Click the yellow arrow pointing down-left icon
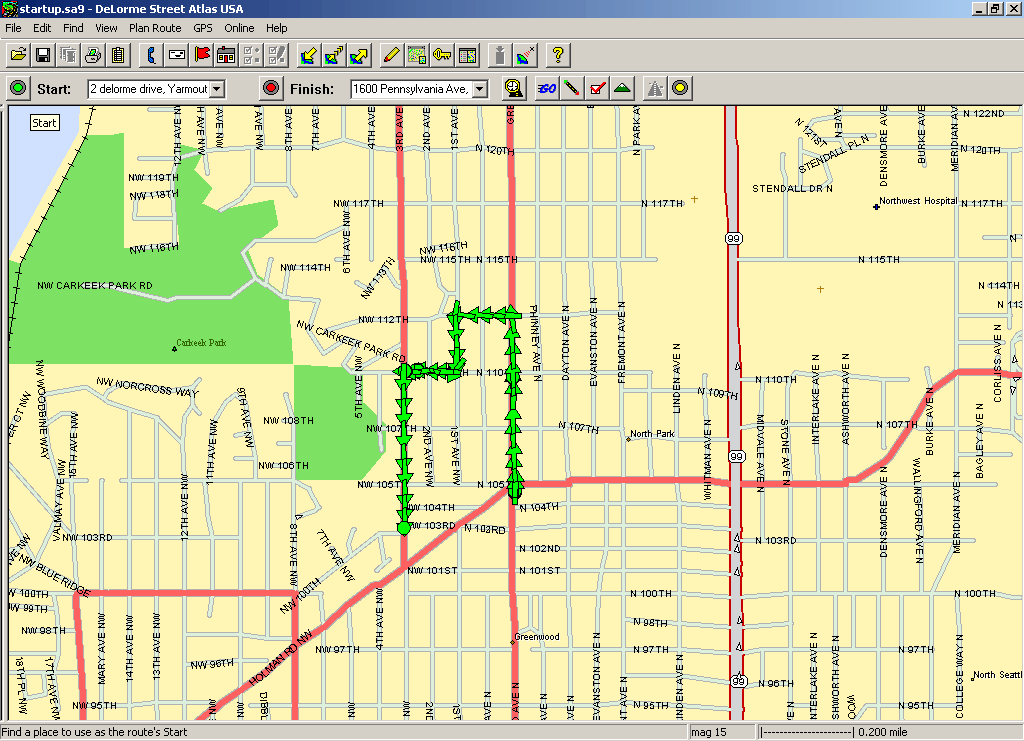Viewport: 1024px width, 741px height. (309, 55)
